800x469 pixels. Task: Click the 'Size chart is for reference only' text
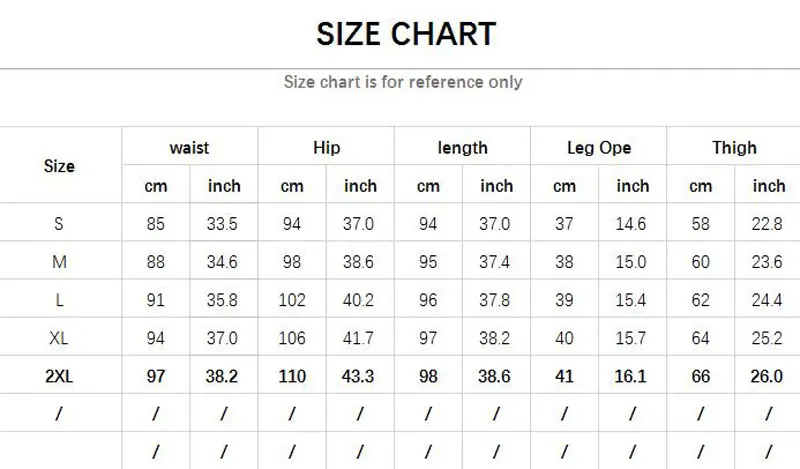pos(403,82)
